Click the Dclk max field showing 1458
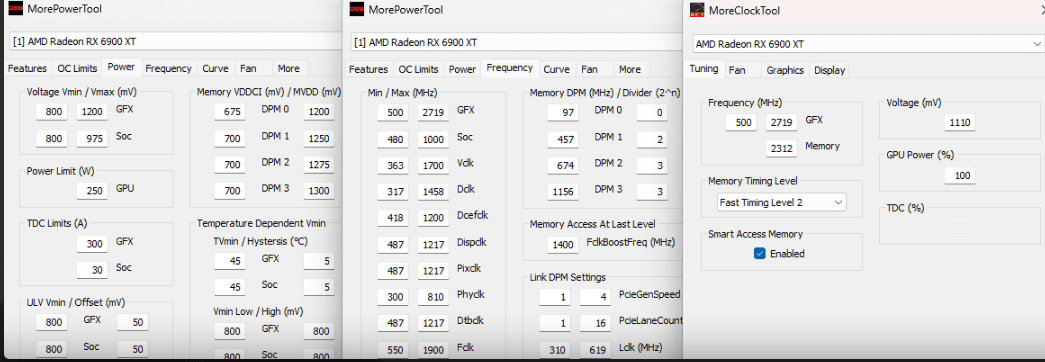Image resolution: width=1045 pixels, height=362 pixels. point(434,192)
